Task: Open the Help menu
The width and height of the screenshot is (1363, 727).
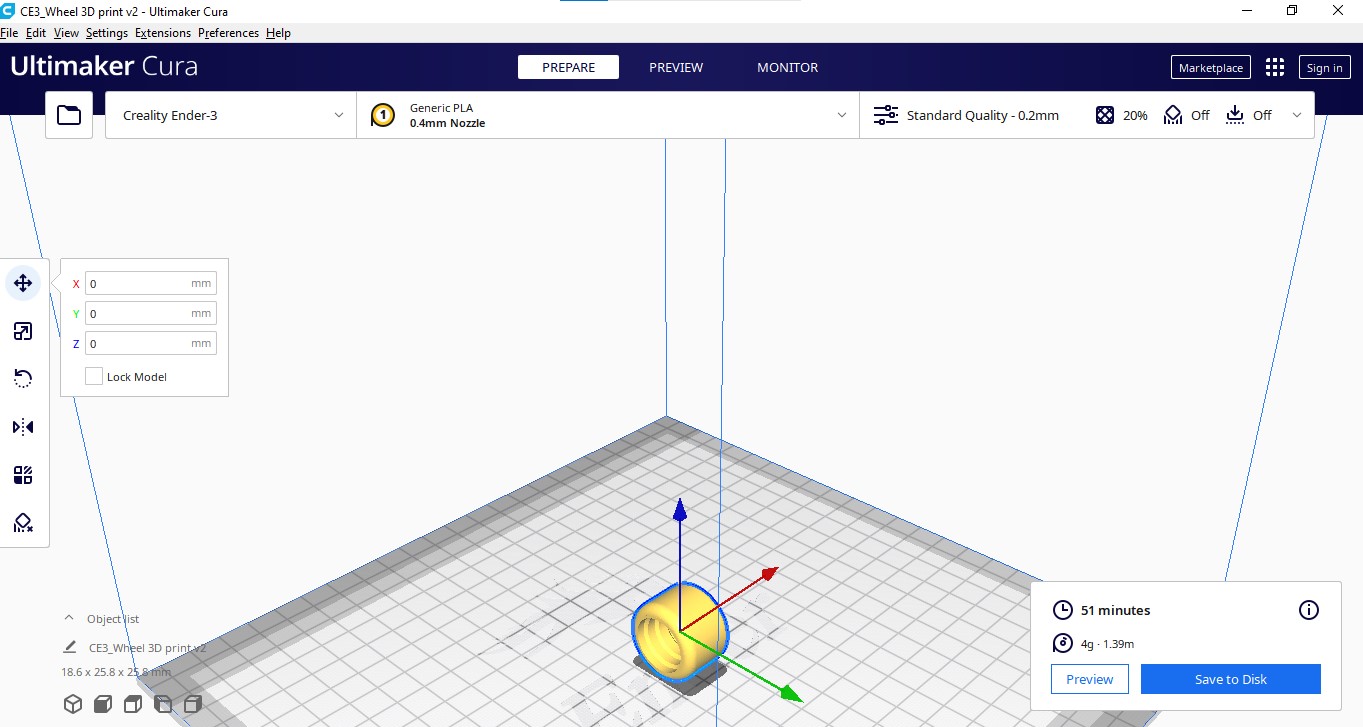Action: [278, 33]
